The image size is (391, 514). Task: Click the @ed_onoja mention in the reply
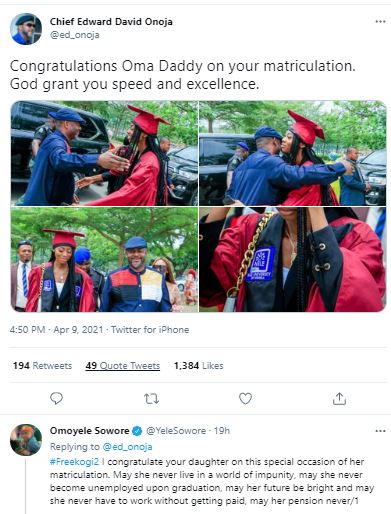(127, 447)
